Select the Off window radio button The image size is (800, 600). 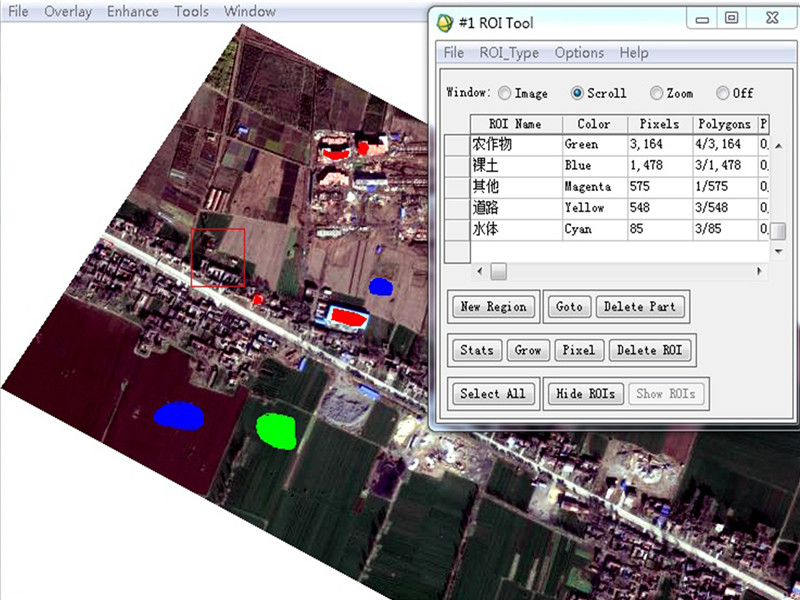[722, 93]
